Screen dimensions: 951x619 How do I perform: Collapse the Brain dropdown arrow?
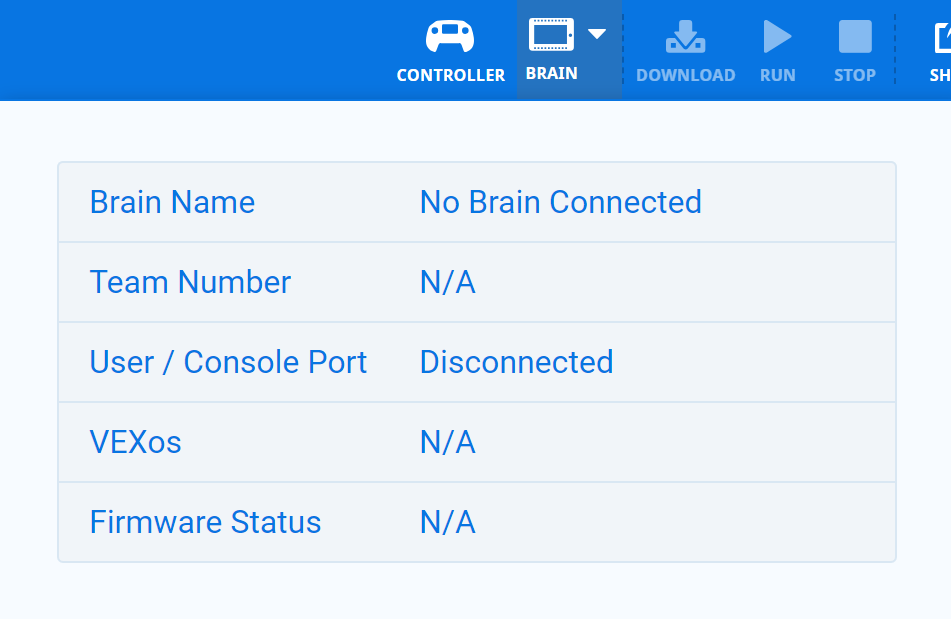point(597,34)
